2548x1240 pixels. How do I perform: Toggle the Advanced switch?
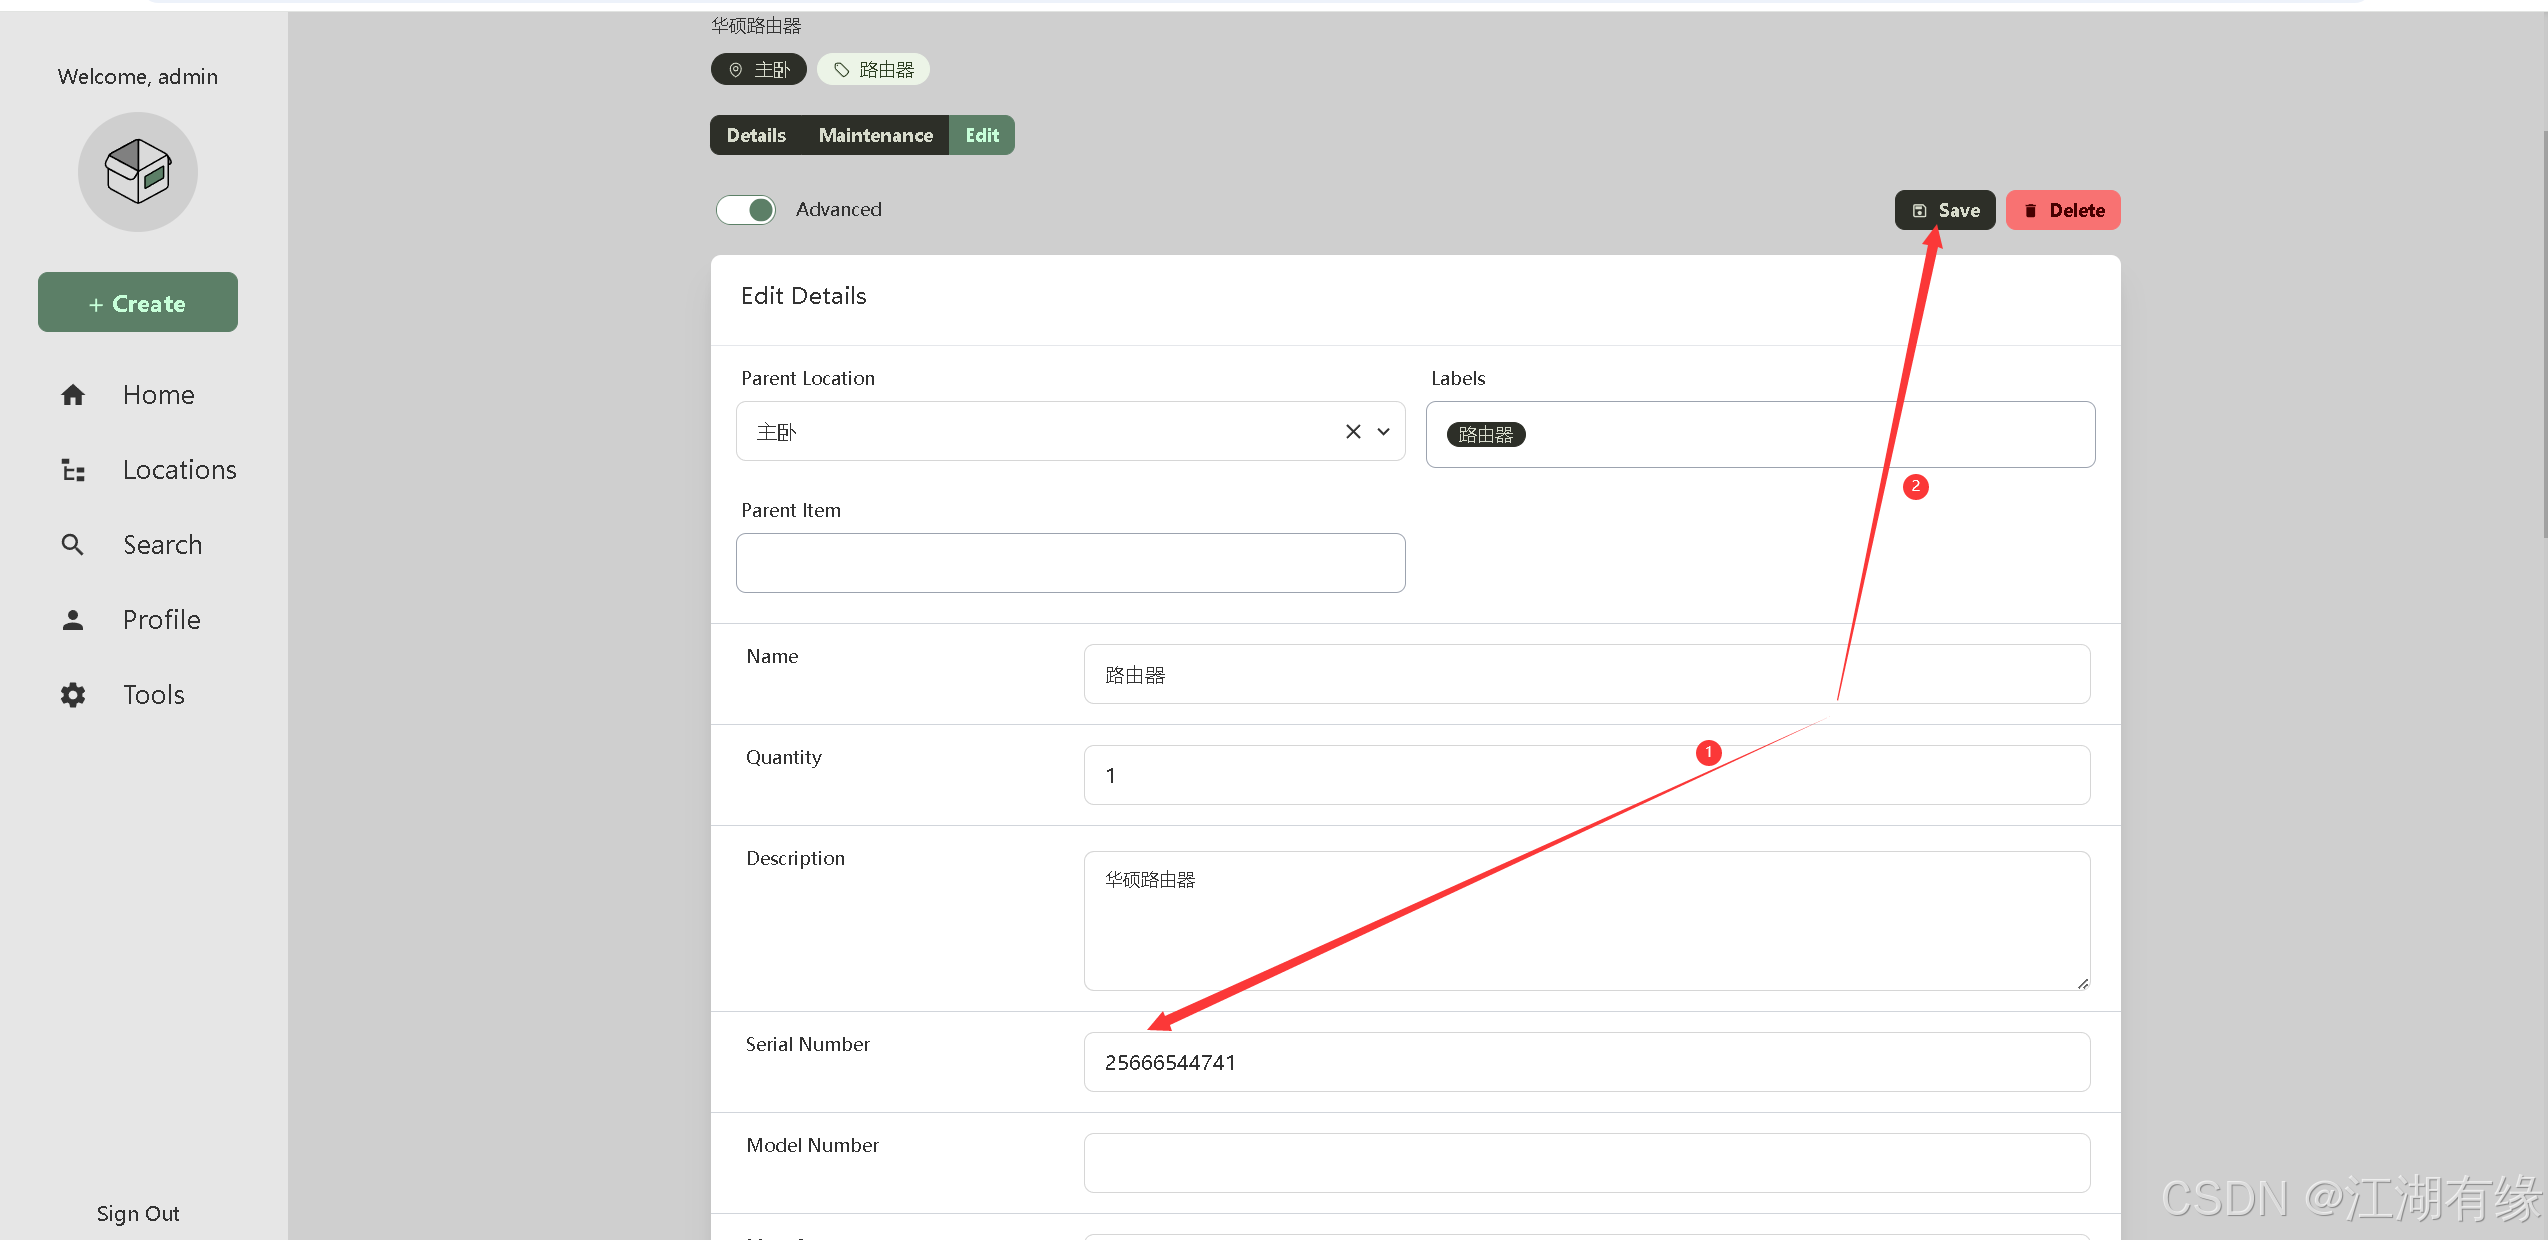[x=746, y=210]
